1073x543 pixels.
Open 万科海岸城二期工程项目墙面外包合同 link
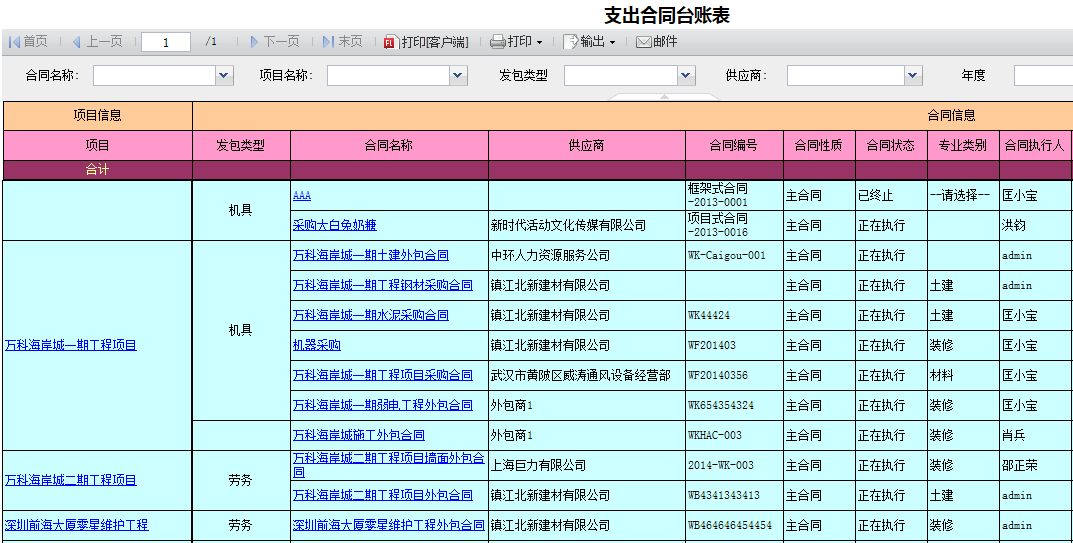tap(389, 466)
